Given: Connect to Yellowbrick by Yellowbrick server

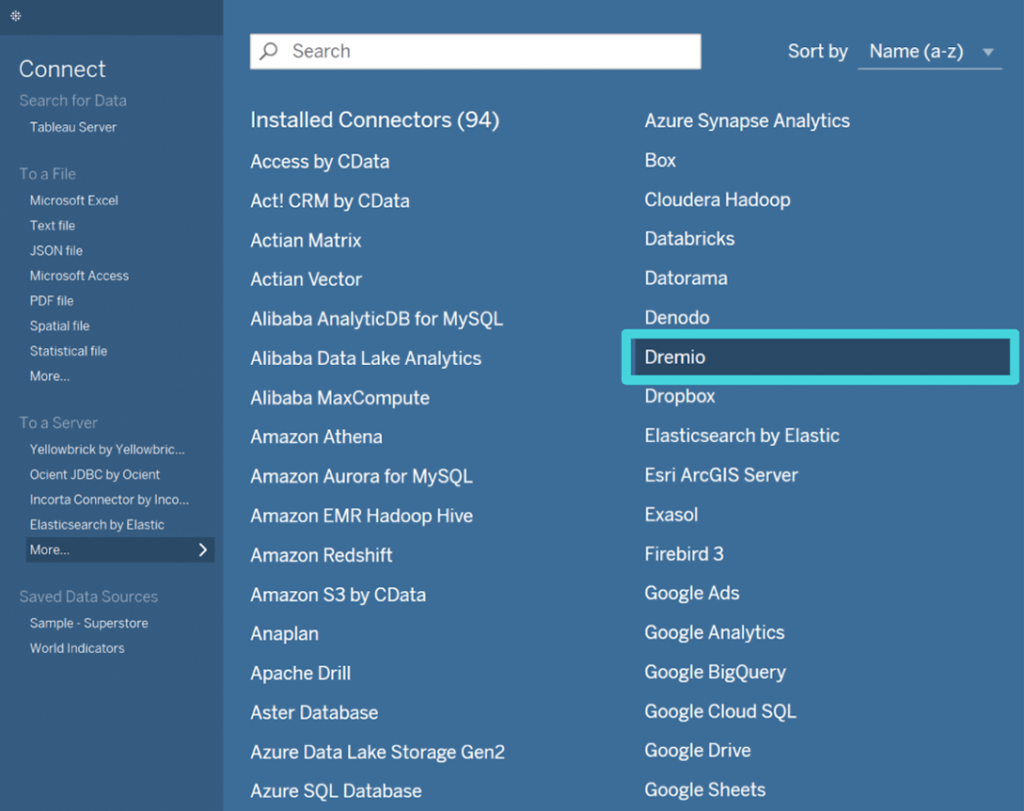Looking at the screenshot, I should pos(107,449).
